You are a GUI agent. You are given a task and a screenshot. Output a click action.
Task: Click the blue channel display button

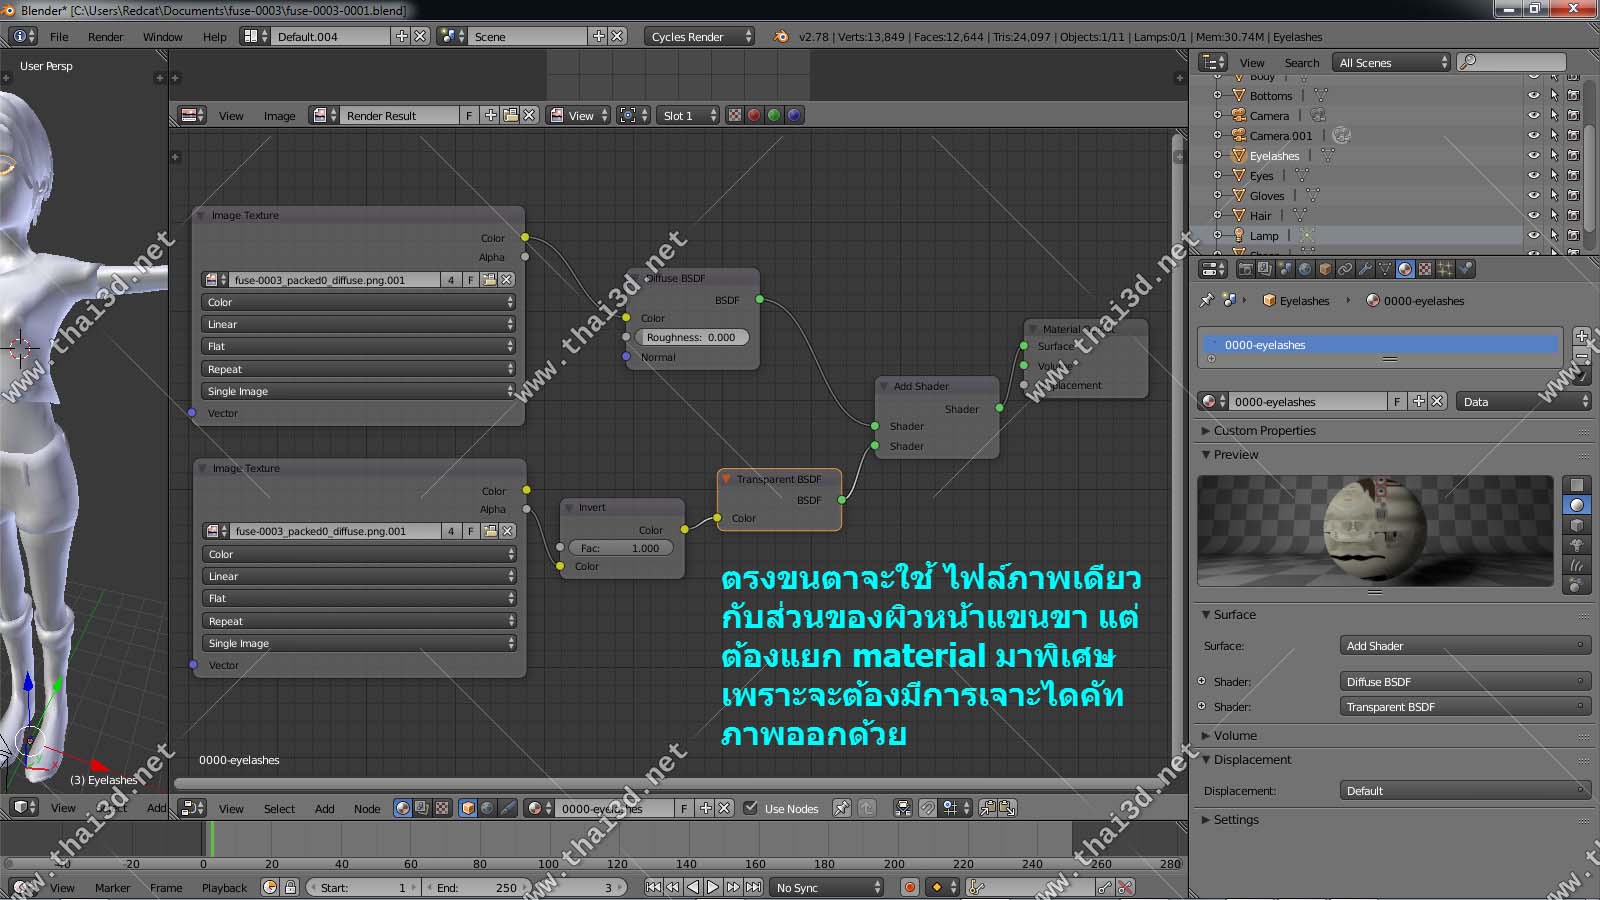(x=794, y=115)
